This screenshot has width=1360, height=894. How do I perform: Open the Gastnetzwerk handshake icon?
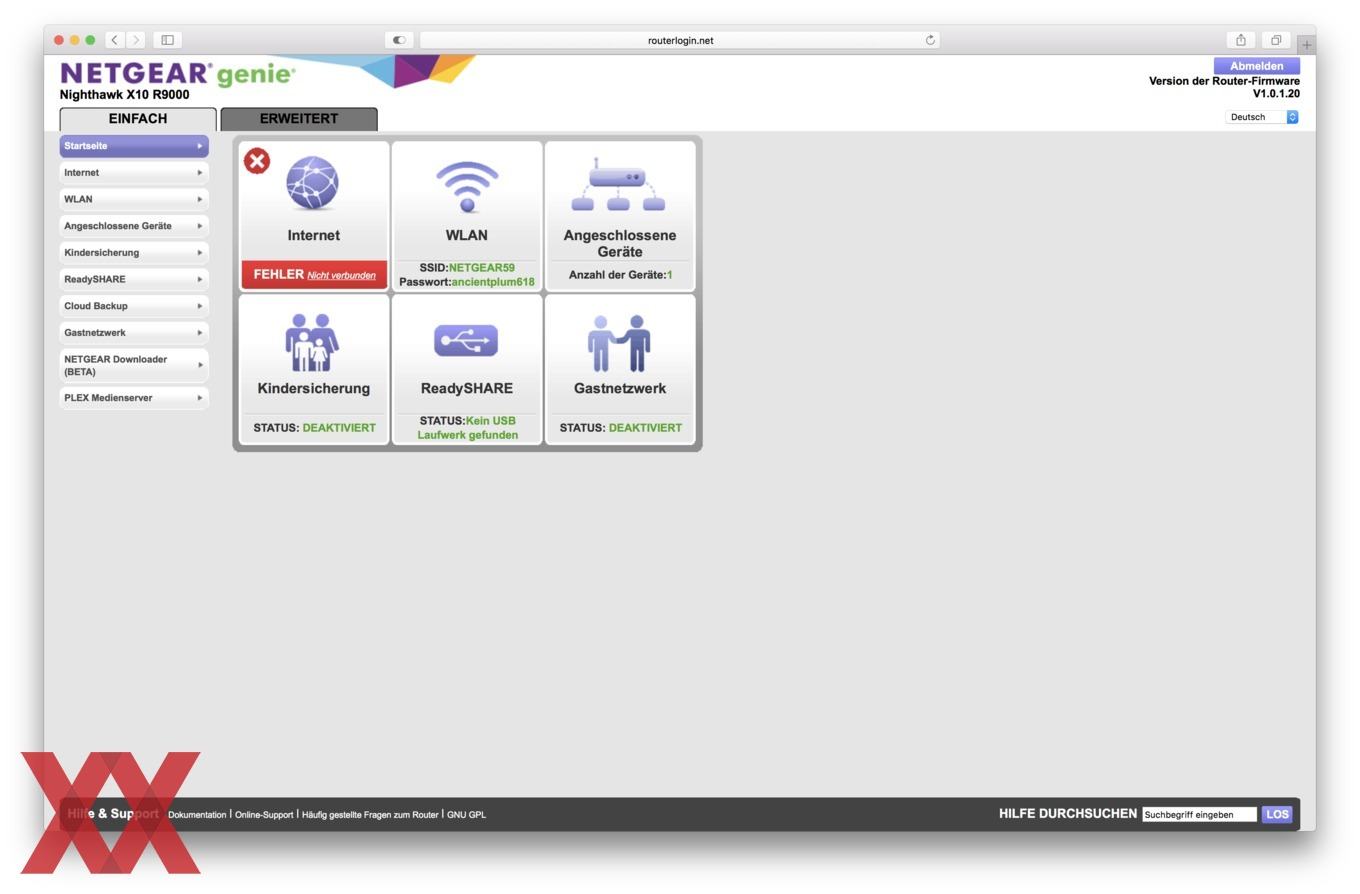pos(619,343)
